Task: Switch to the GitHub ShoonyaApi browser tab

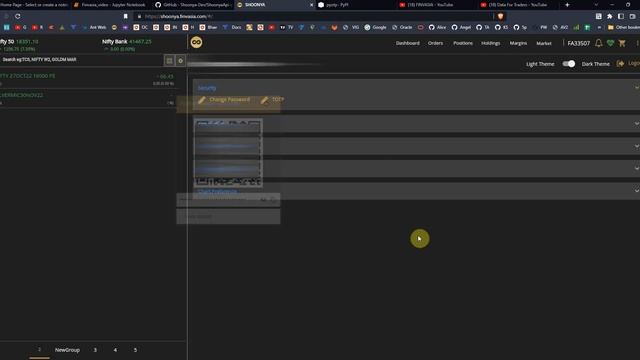Action: pos(193,5)
